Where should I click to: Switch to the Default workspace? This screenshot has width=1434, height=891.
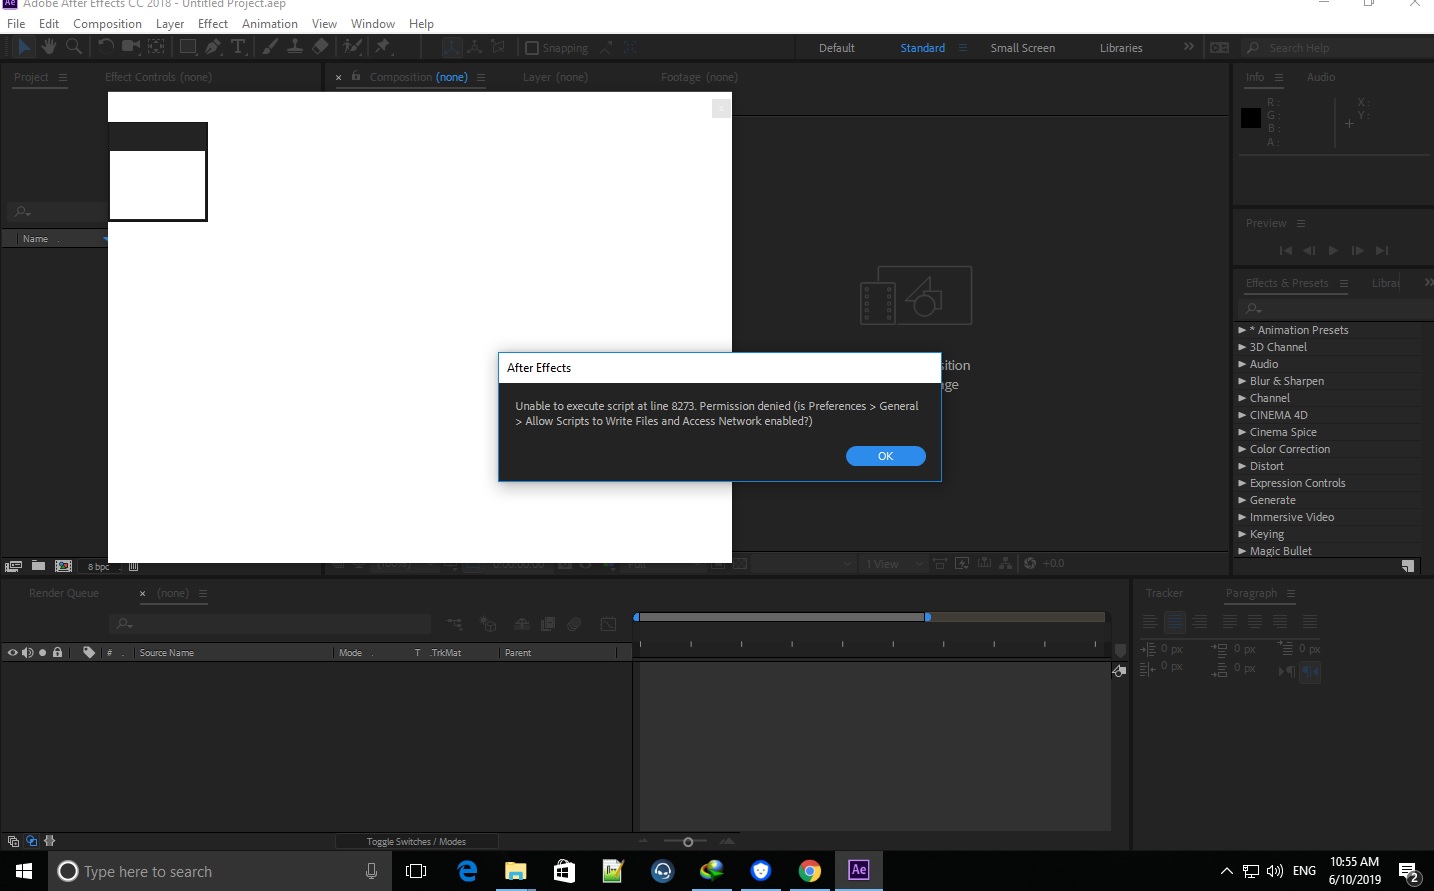click(x=837, y=48)
